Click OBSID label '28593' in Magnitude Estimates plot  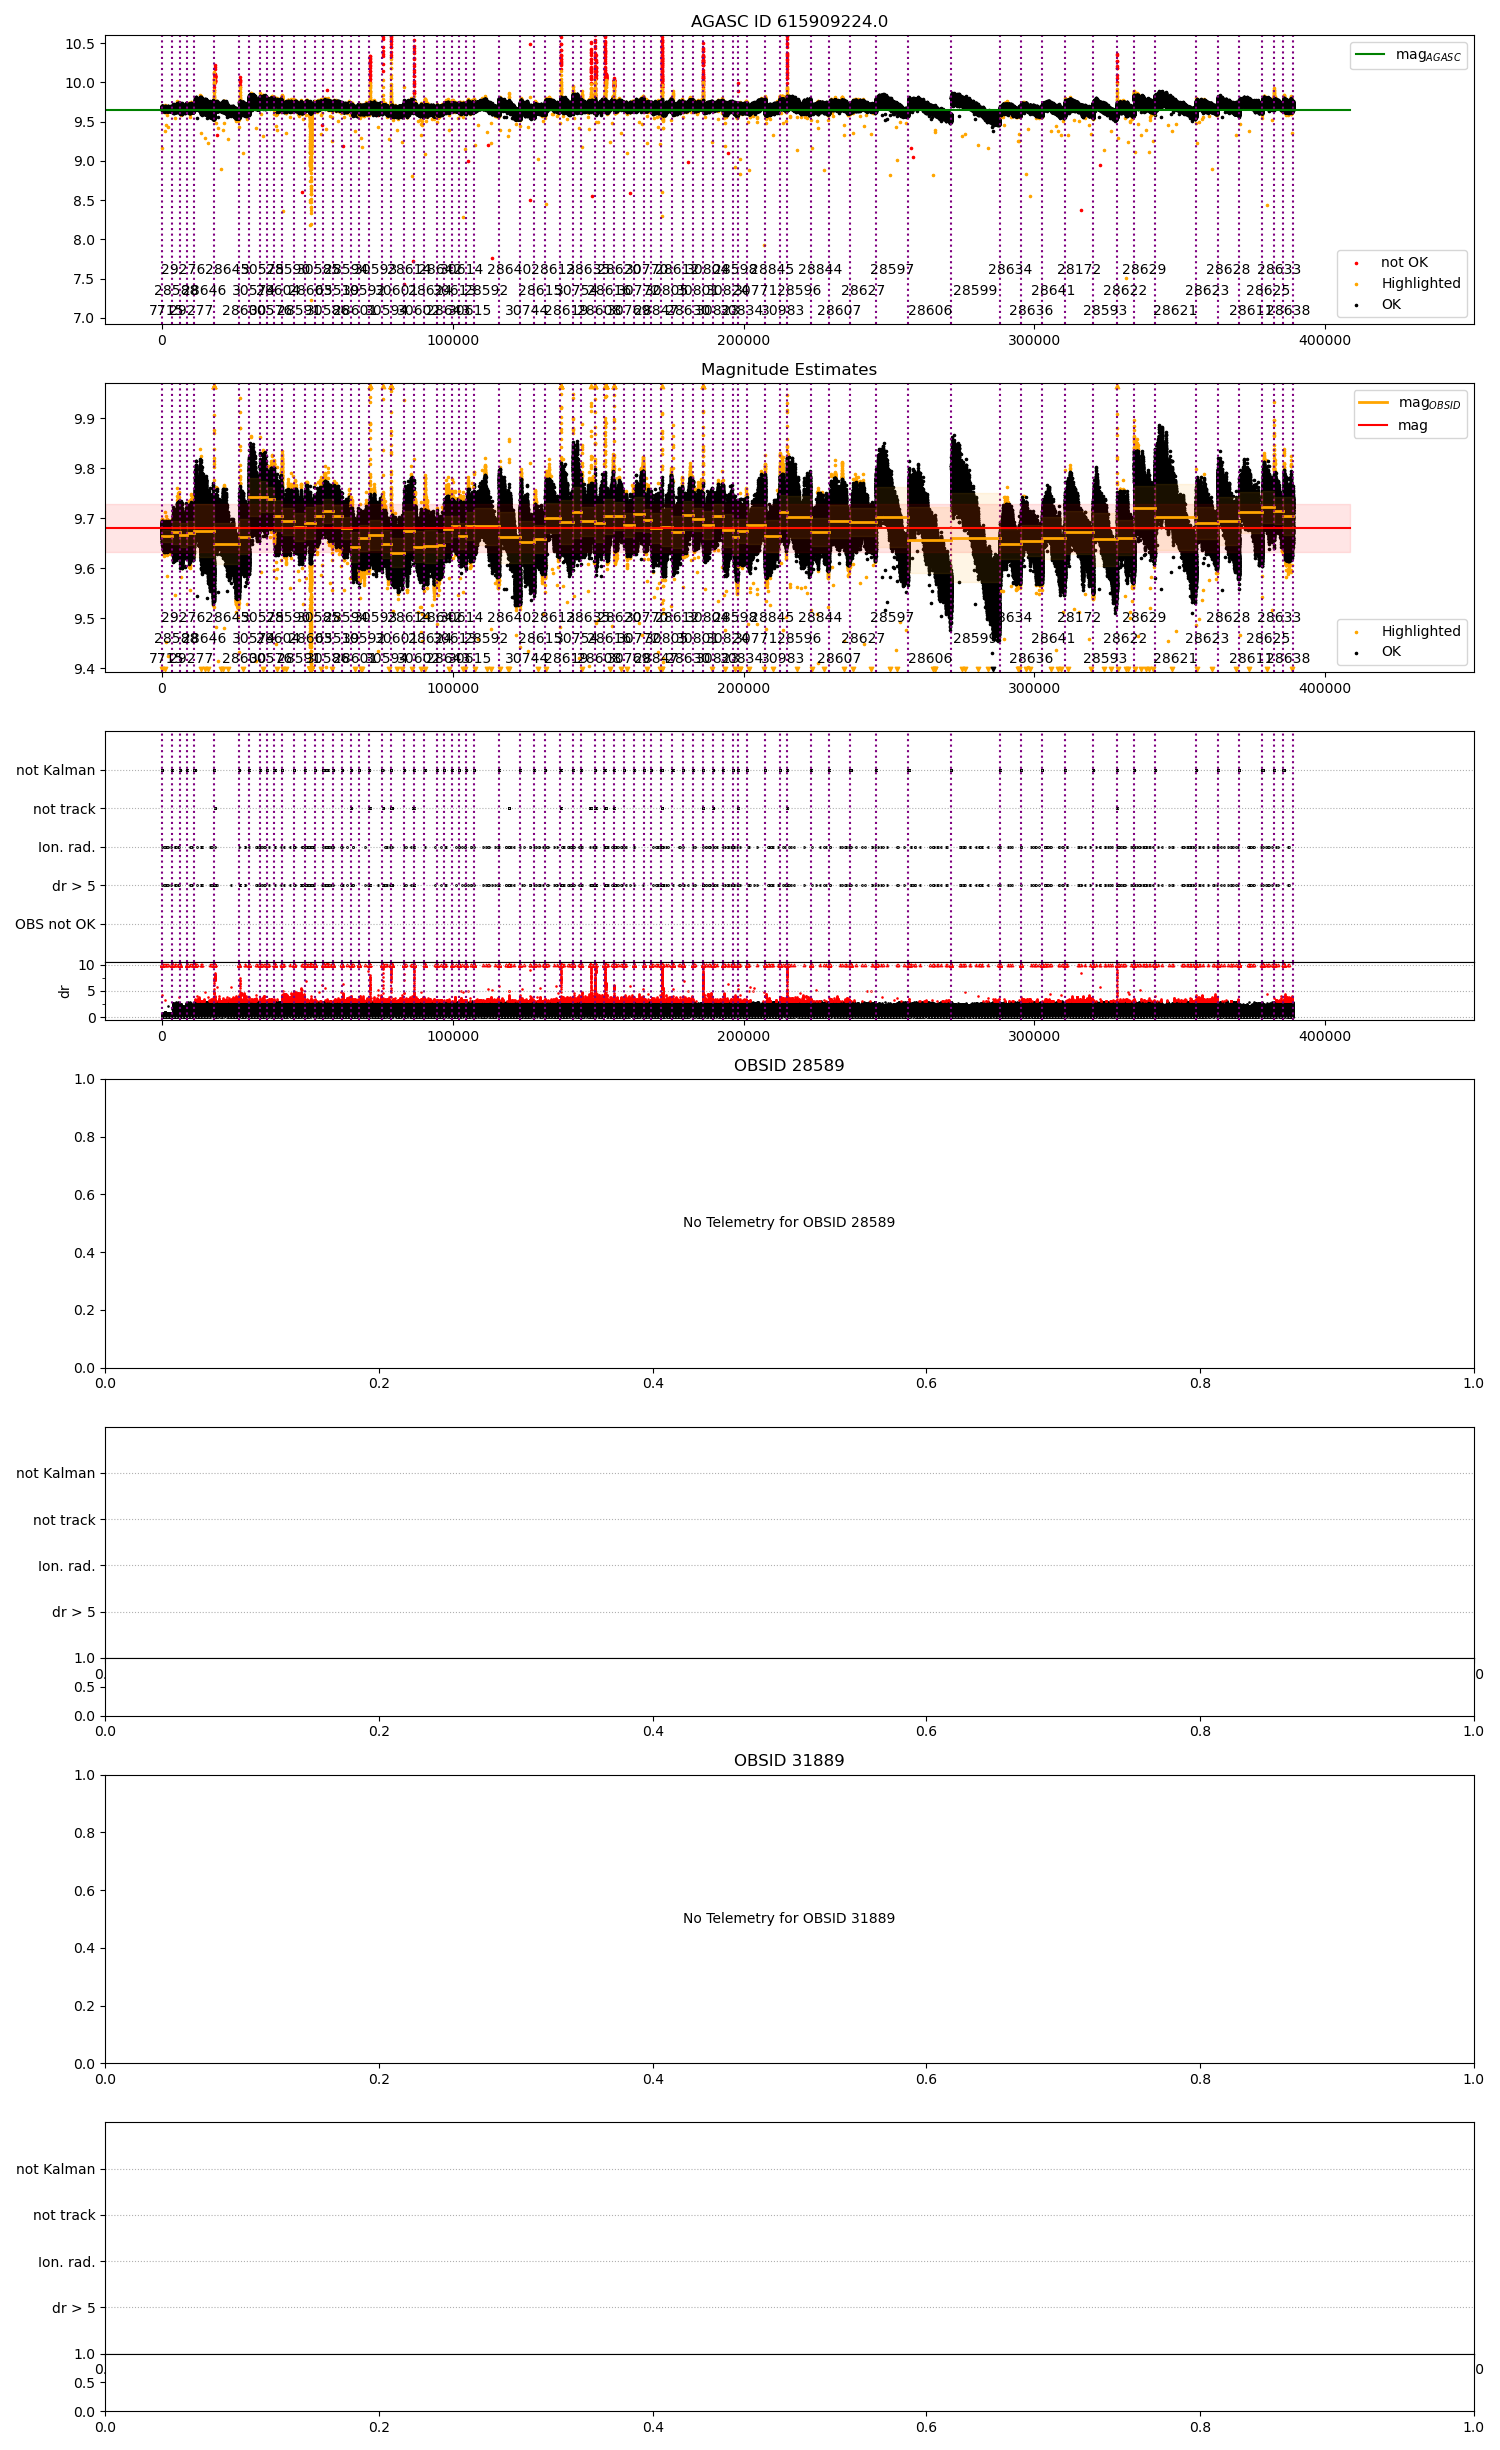1105,659
